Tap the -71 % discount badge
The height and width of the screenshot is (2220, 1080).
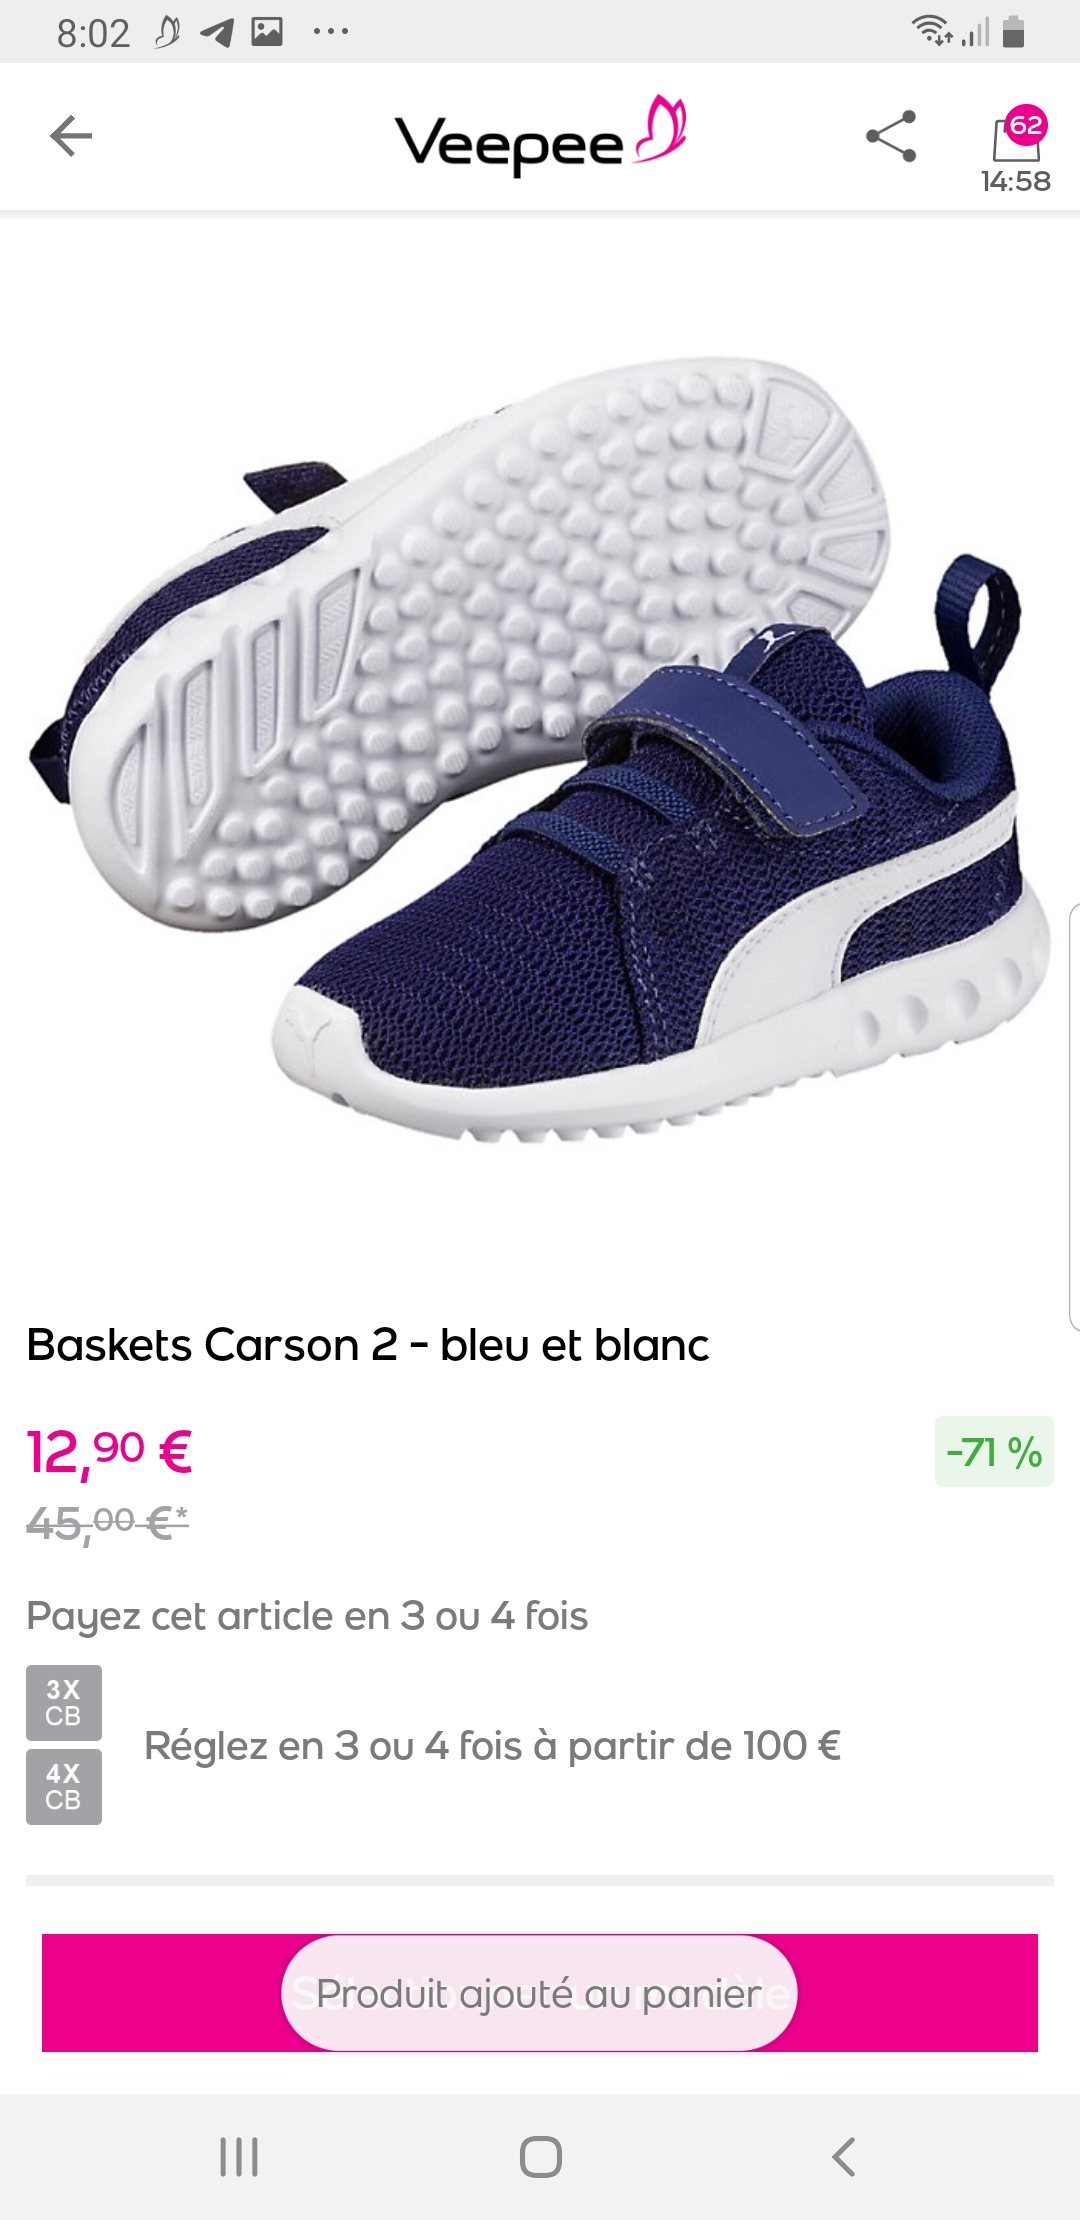tap(994, 1451)
